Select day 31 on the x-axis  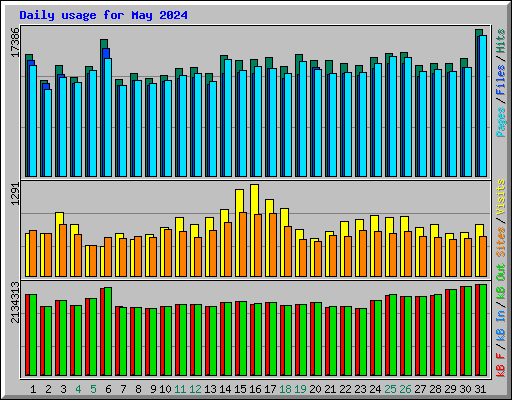(x=480, y=389)
